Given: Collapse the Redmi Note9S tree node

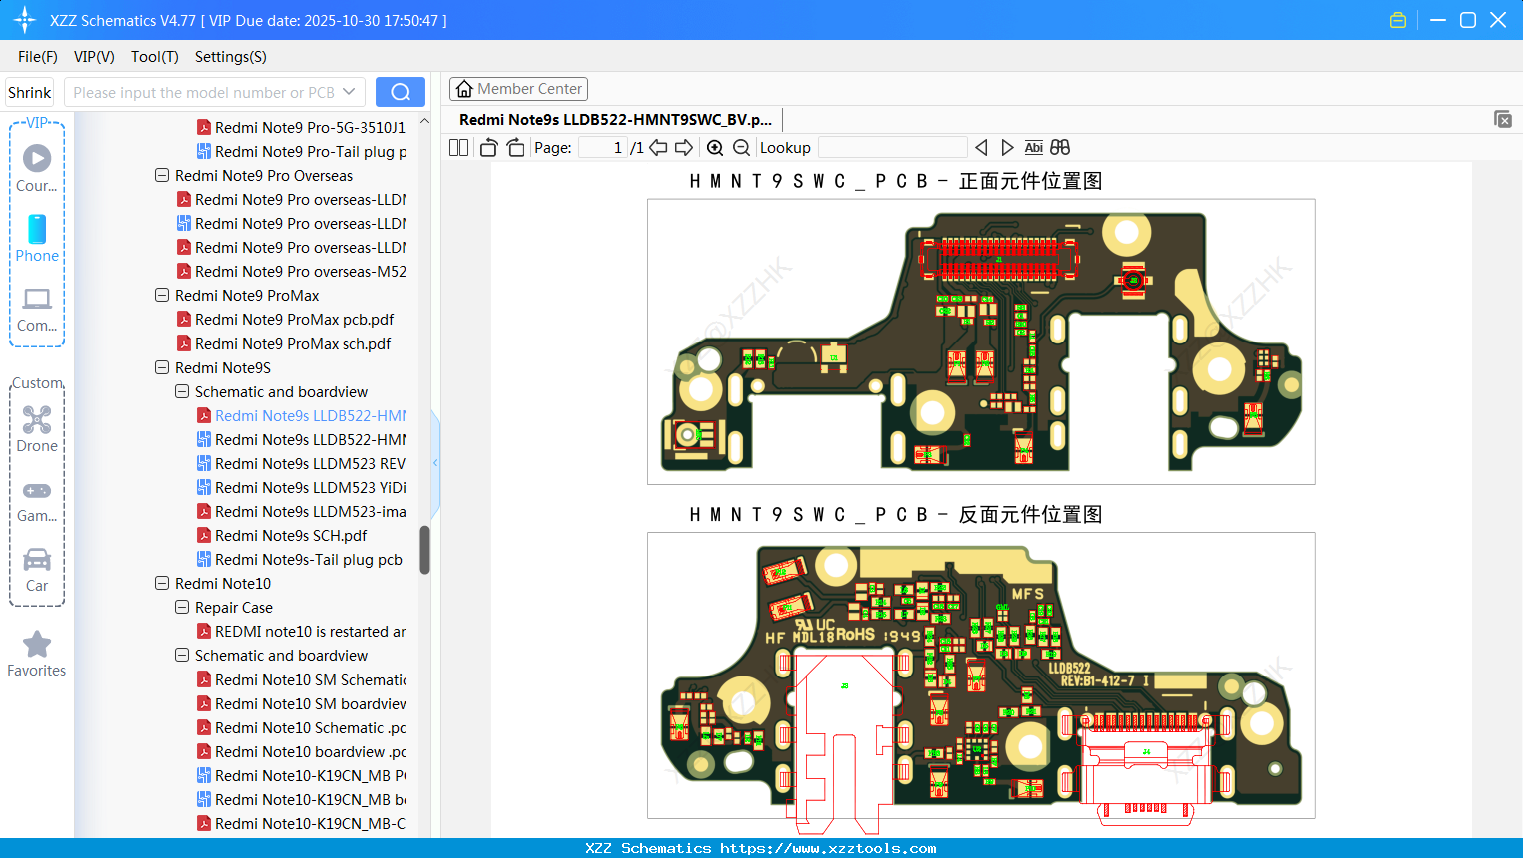Looking at the screenshot, I should click(161, 367).
